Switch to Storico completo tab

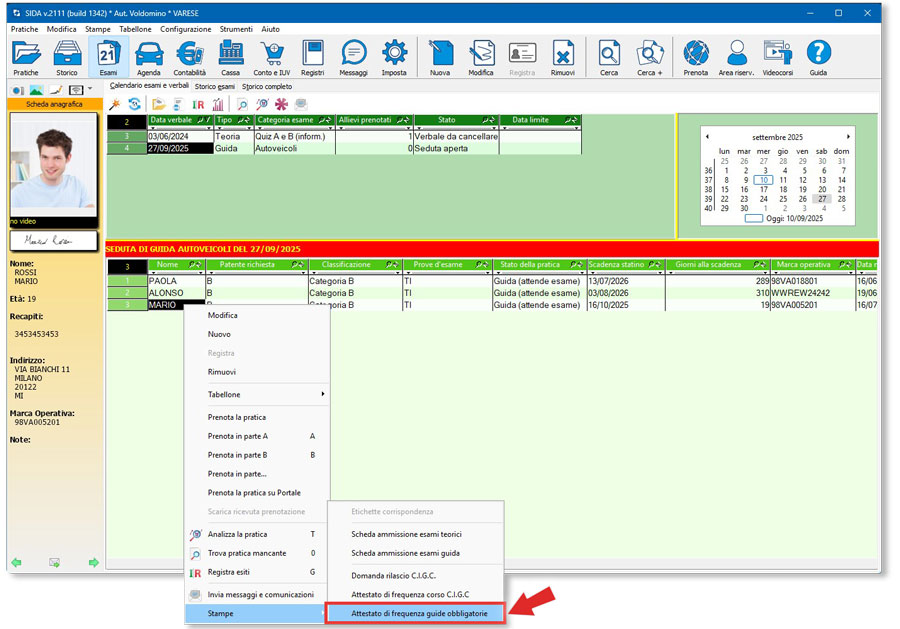267,87
